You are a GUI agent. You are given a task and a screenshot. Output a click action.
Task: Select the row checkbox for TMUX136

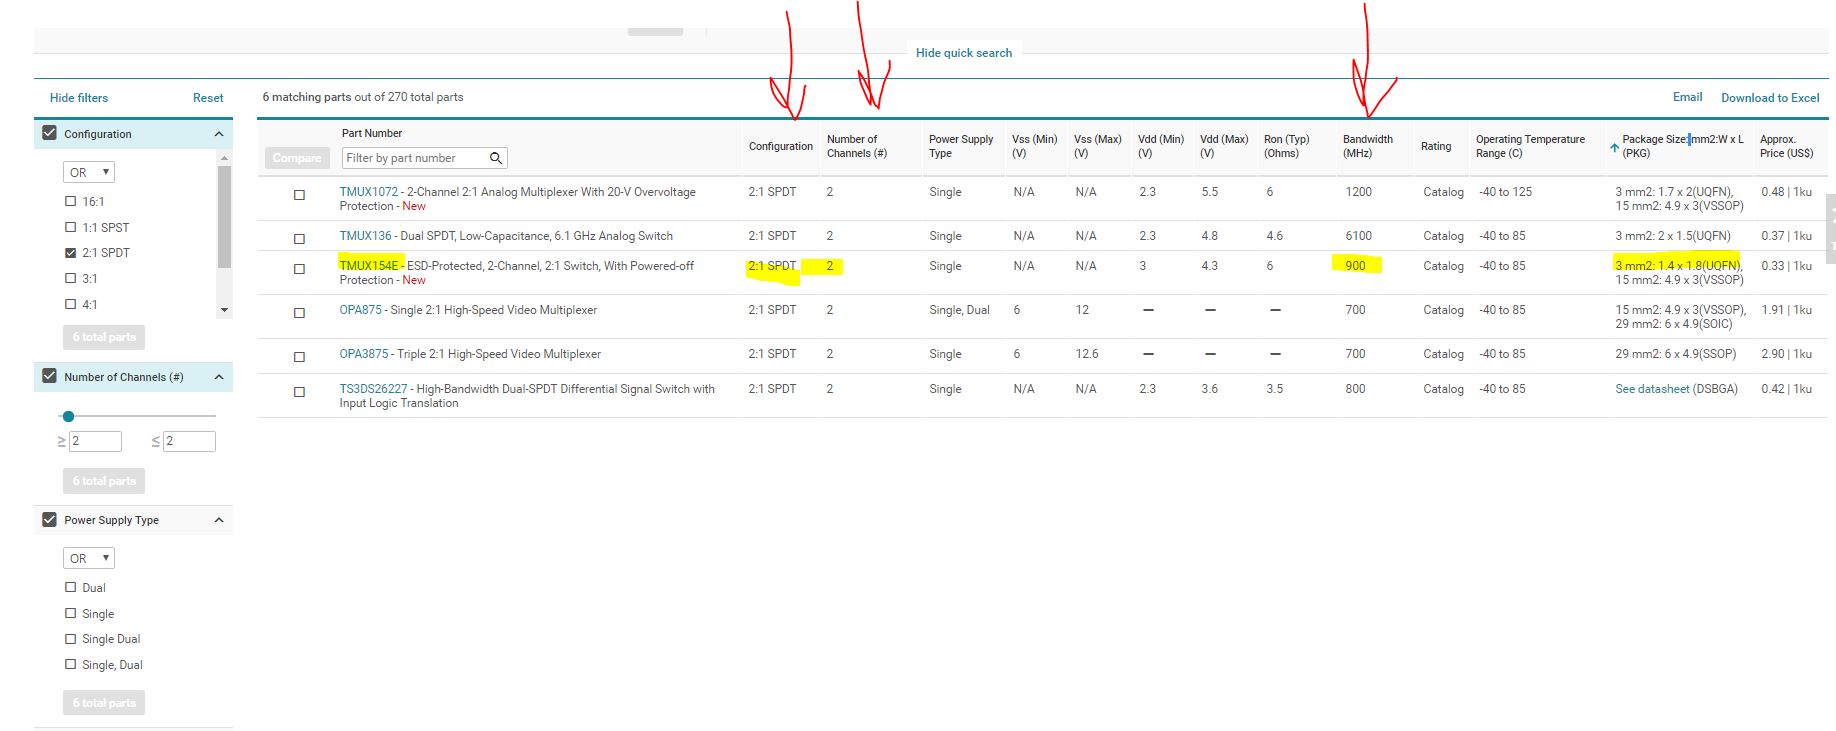(299, 238)
